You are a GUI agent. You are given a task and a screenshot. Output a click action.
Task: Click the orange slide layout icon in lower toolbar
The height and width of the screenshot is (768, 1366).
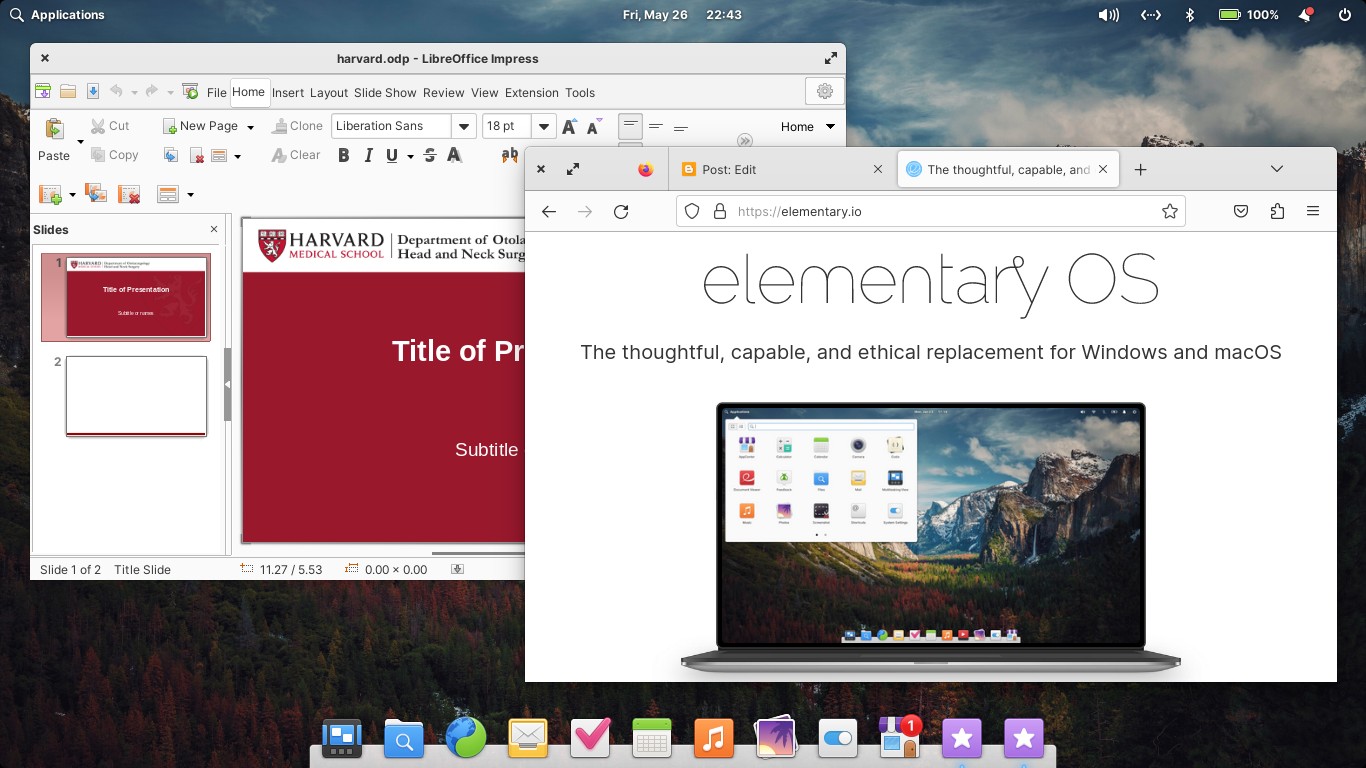coord(168,194)
